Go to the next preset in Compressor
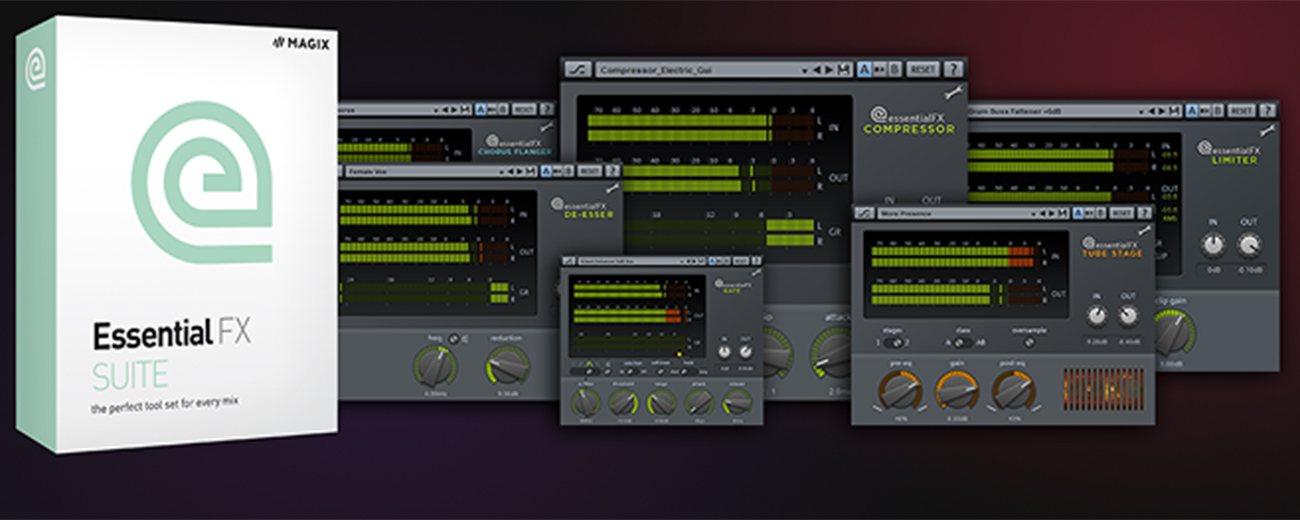1300x520 pixels. [x=829, y=70]
